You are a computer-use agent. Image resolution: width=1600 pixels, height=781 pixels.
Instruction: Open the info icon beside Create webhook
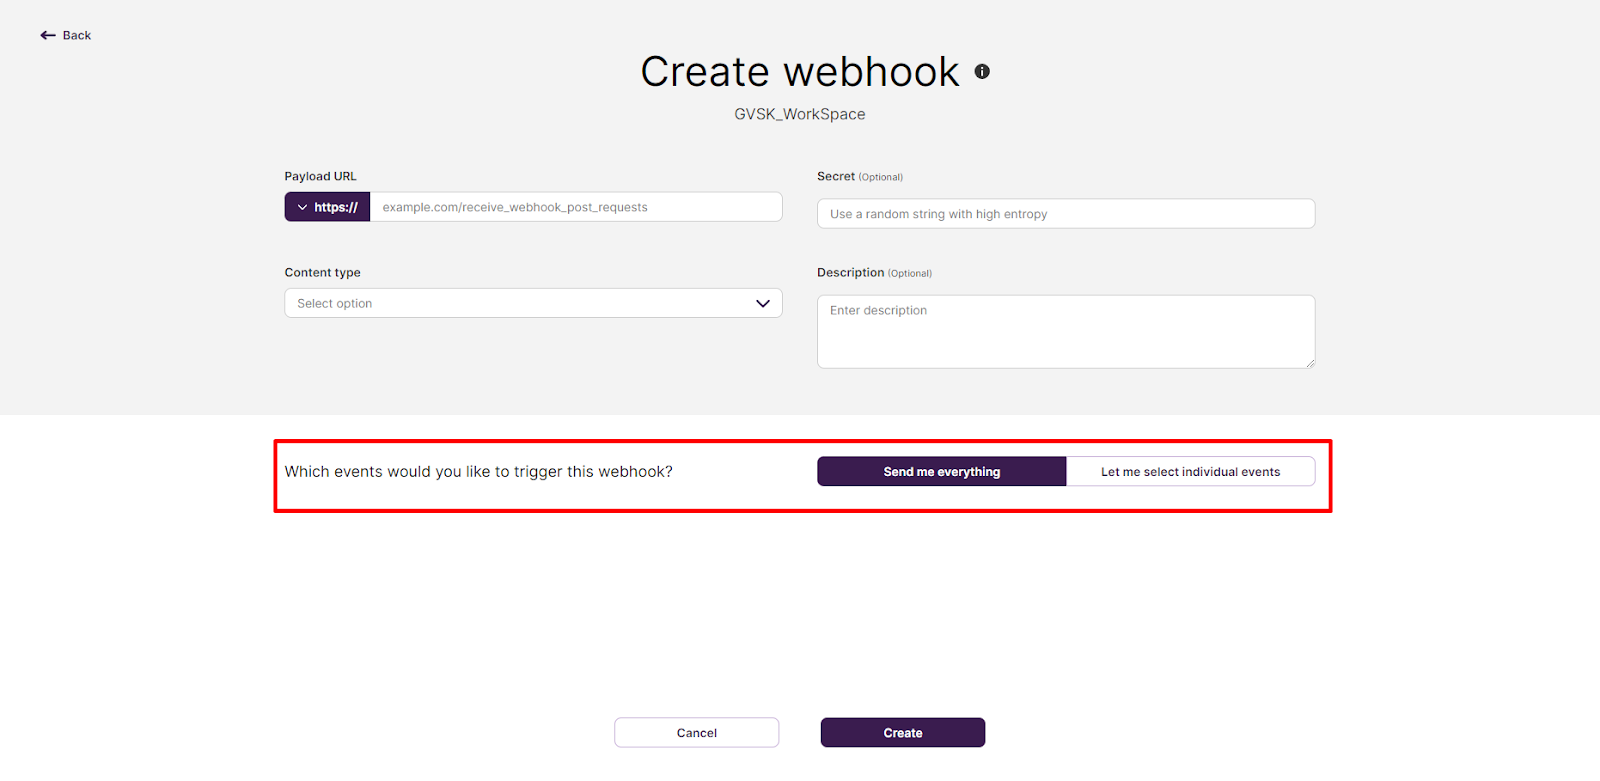pyautogui.click(x=982, y=71)
